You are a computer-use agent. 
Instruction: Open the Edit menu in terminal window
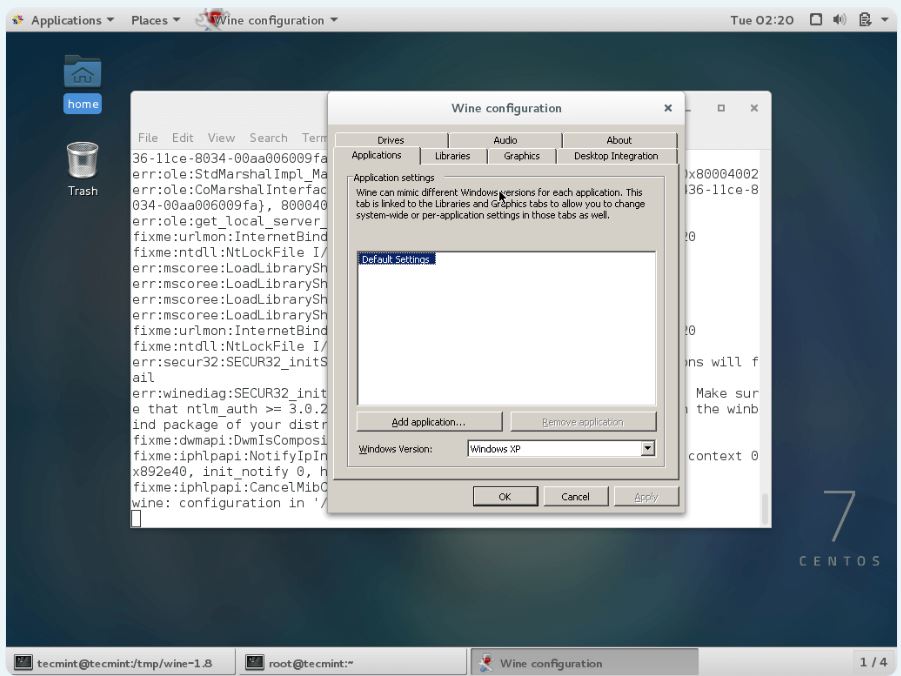tap(183, 138)
